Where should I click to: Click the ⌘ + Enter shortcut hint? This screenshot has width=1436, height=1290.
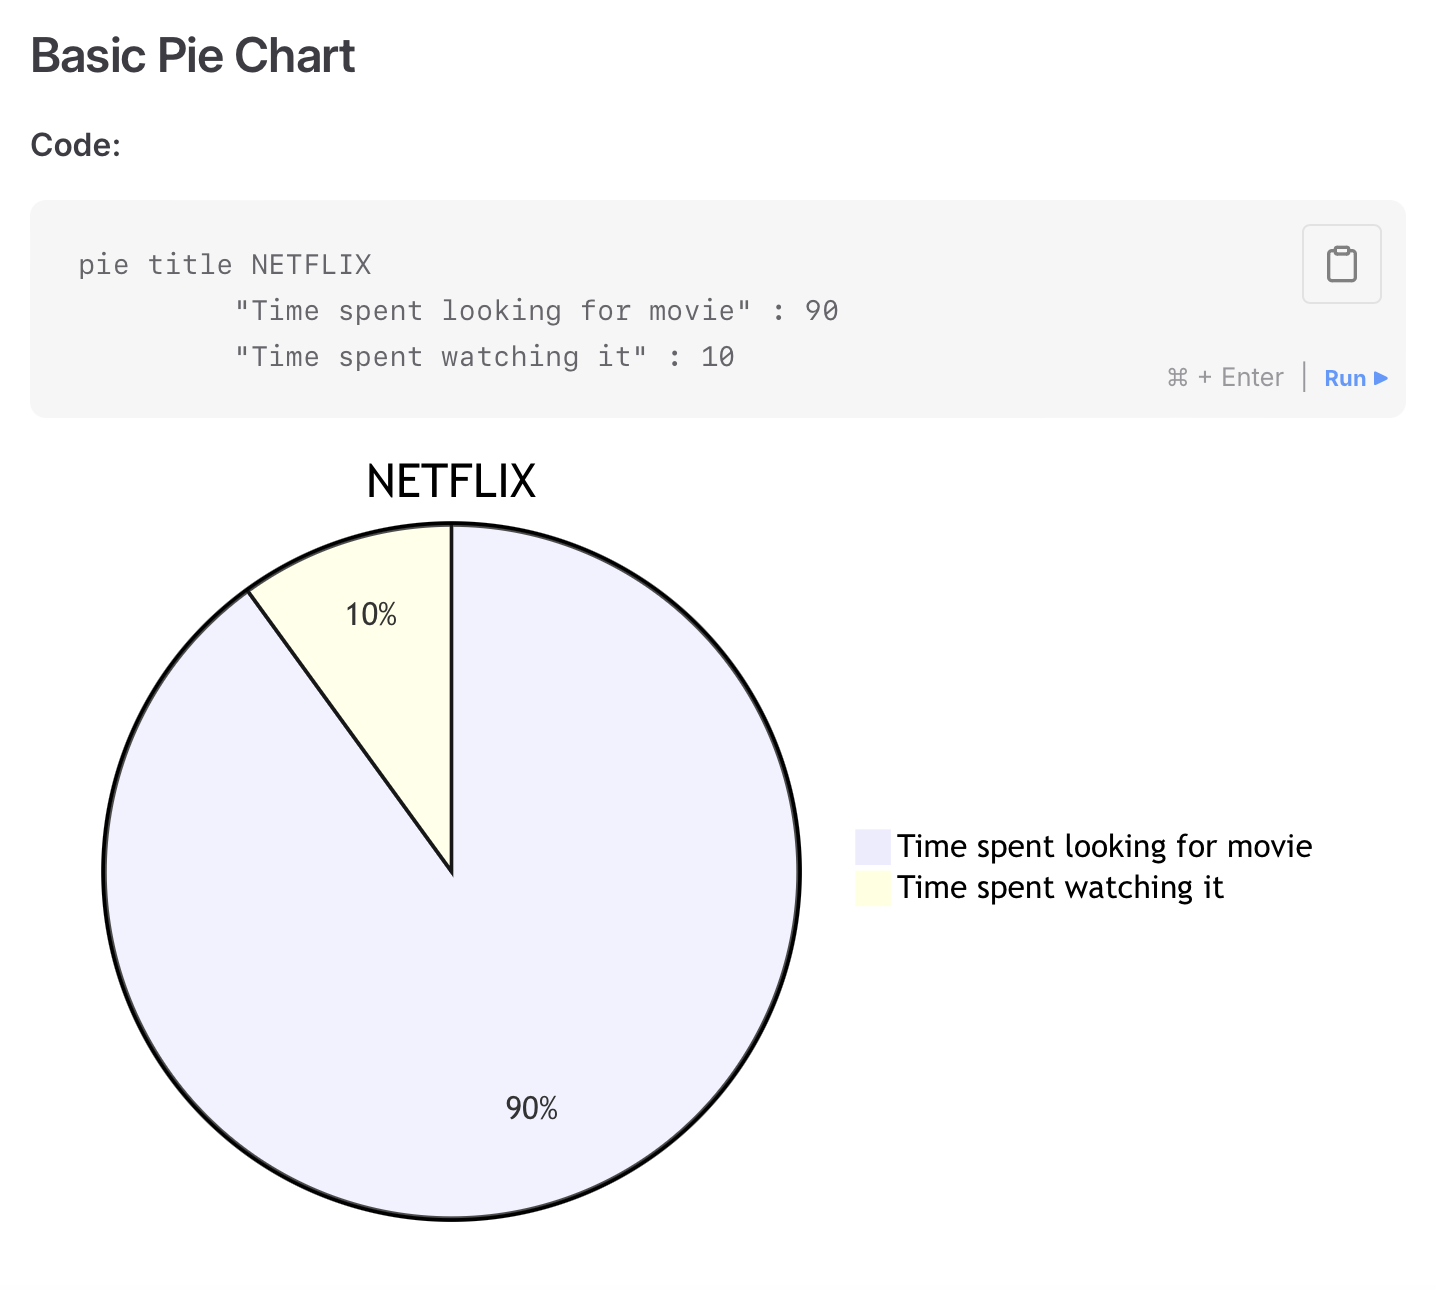click(1225, 378)
